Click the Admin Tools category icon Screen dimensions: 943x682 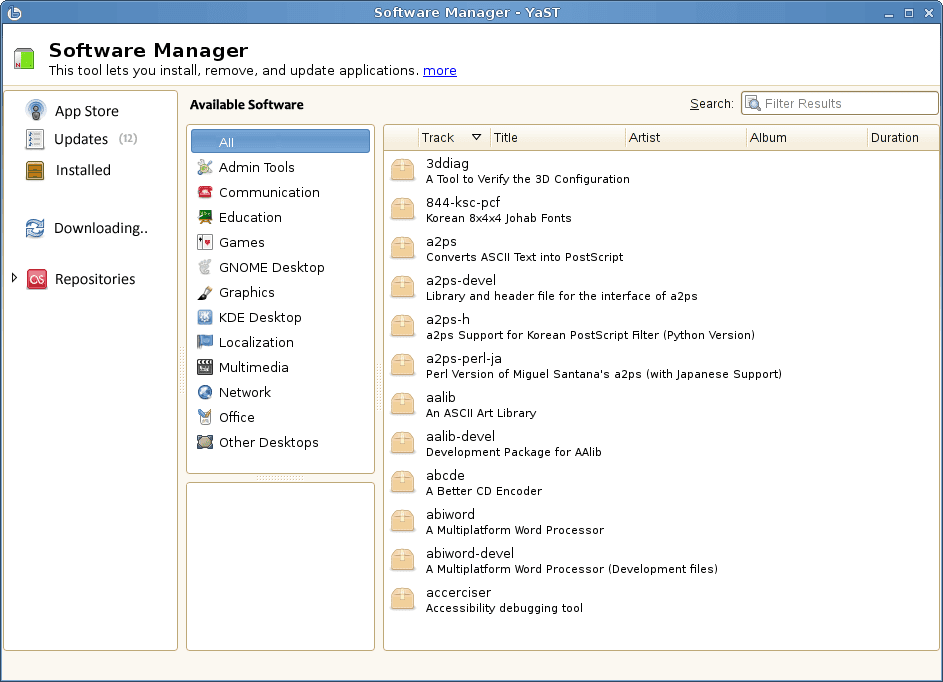tap(205, 167)
